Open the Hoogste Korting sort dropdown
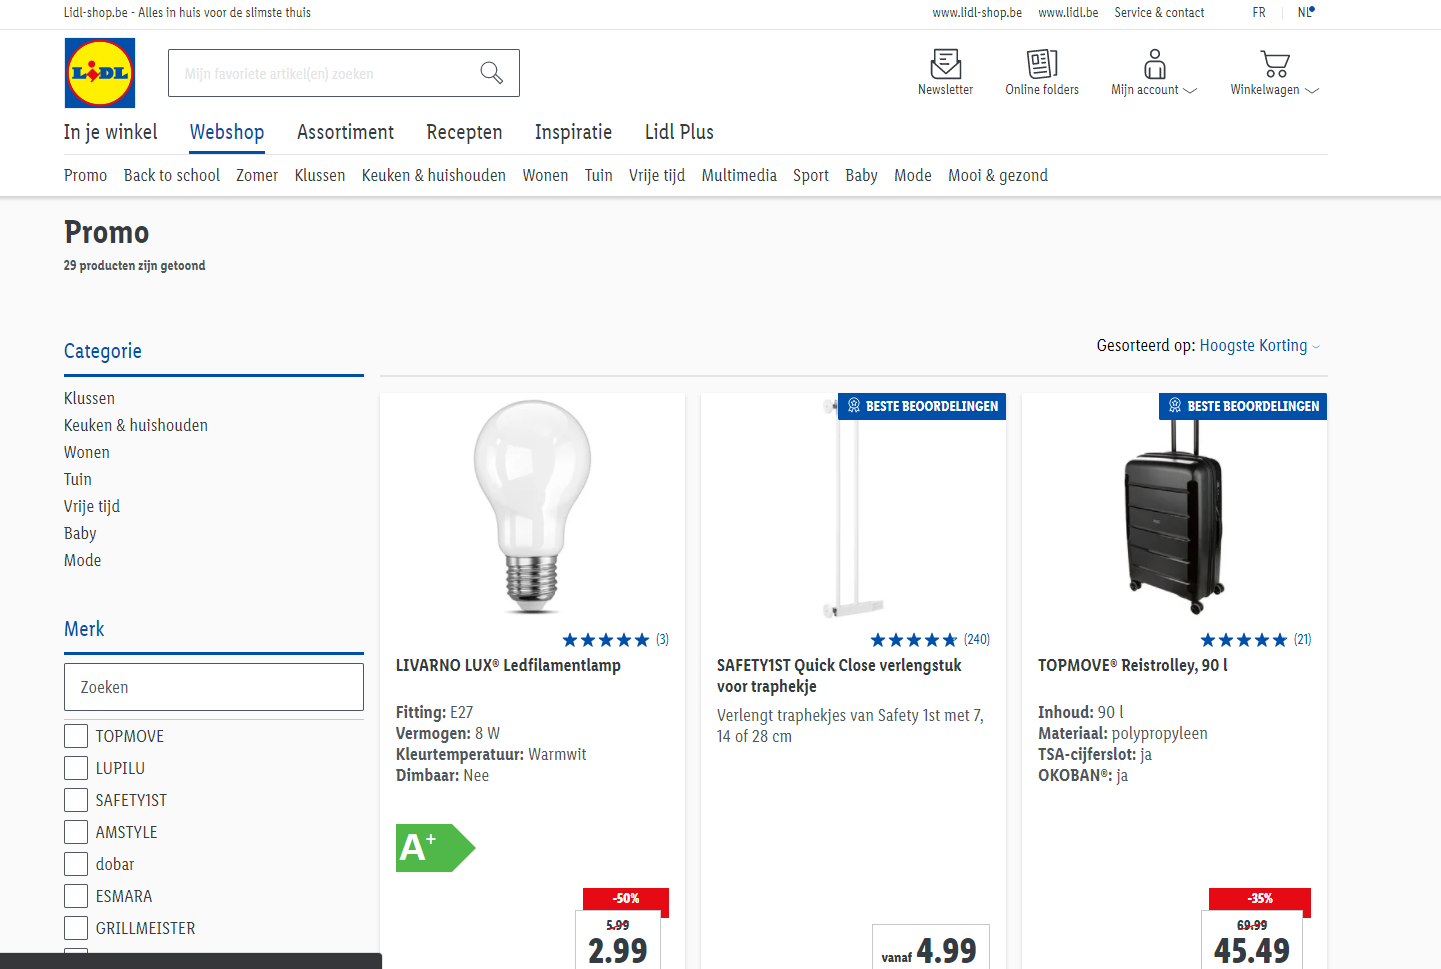Screen dimensions: 1441x969 [x=1260, y=346]
